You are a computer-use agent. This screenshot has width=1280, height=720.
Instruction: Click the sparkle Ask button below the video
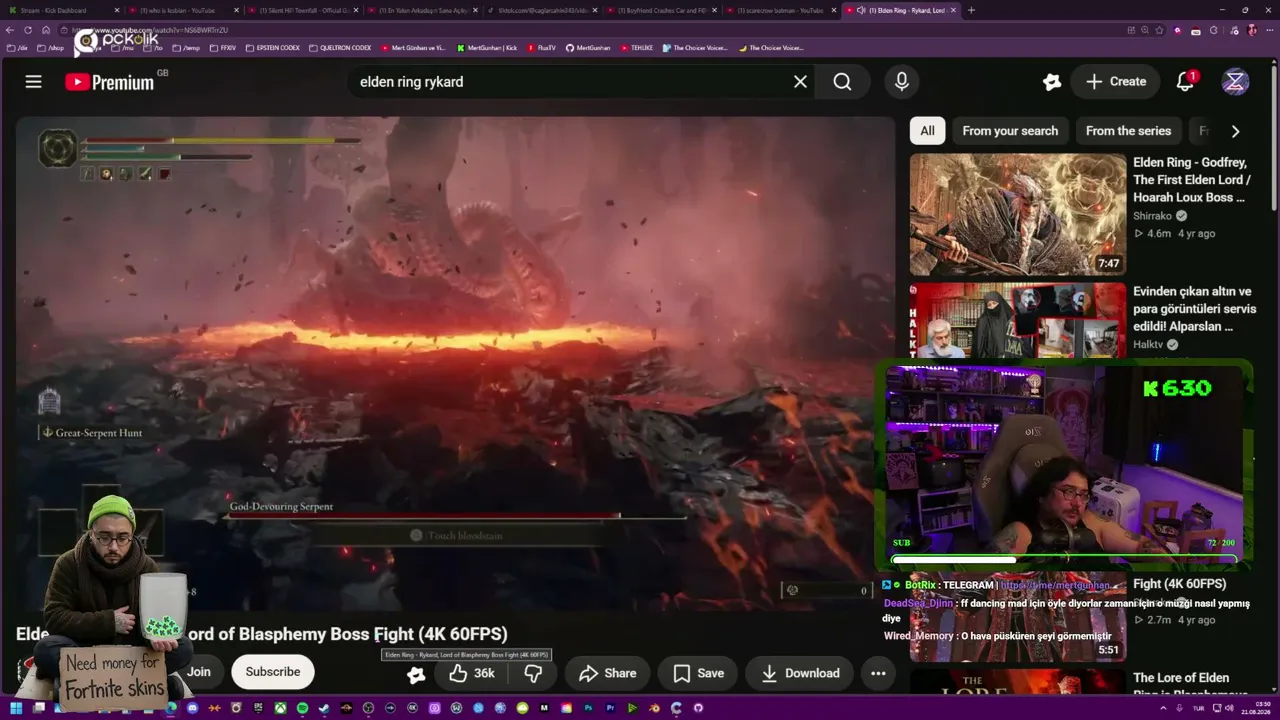pyautogui.click(x=416, y=674)
